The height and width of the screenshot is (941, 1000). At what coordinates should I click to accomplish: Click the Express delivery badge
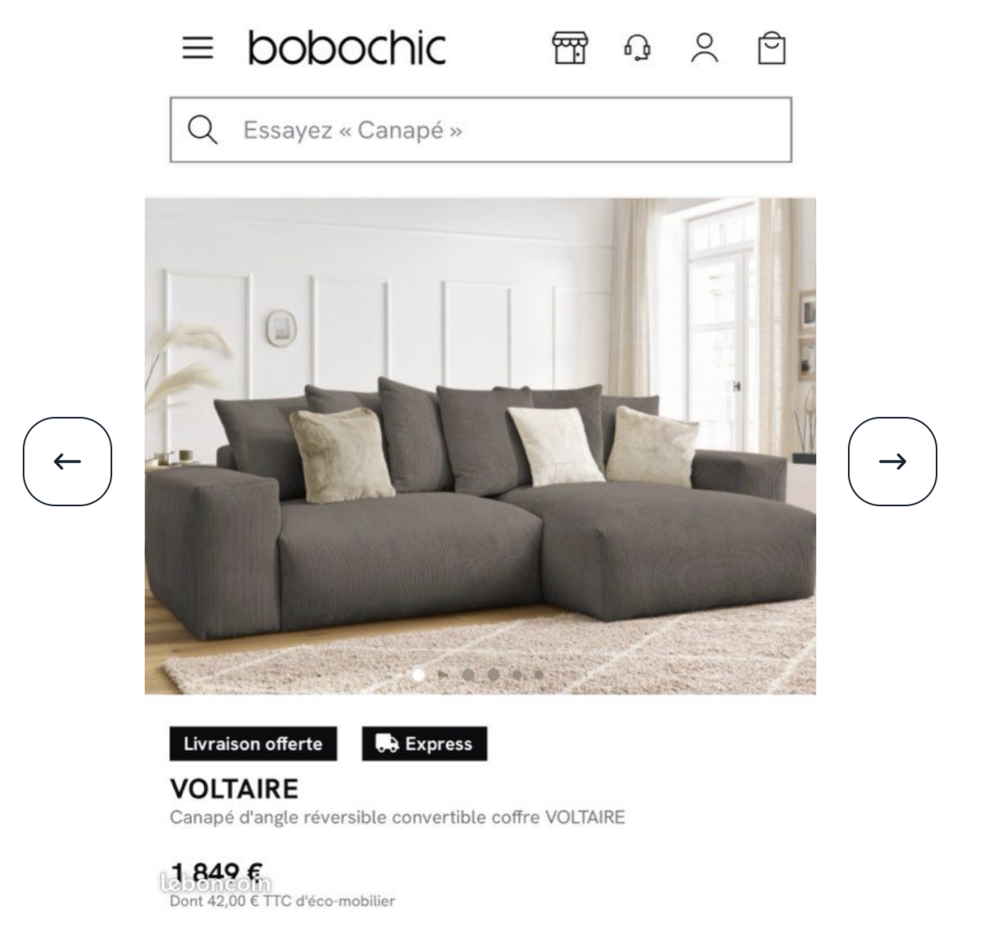(x=425, y=744)
